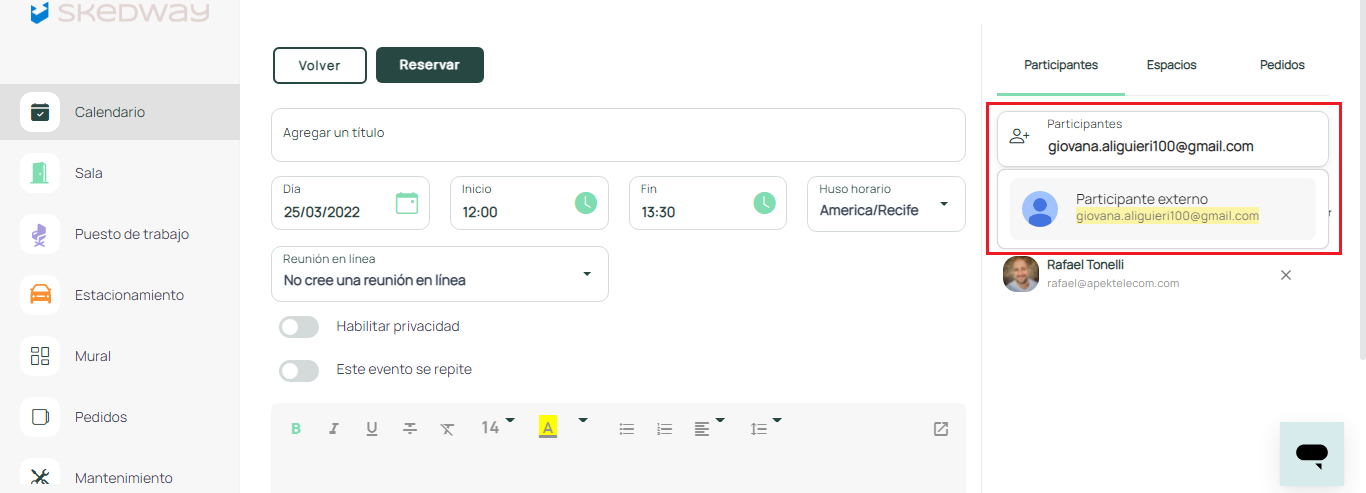The width and height of the screenshot is (1366, 493).
Task: Click the bold formatting icon
Action: [296, 428]
